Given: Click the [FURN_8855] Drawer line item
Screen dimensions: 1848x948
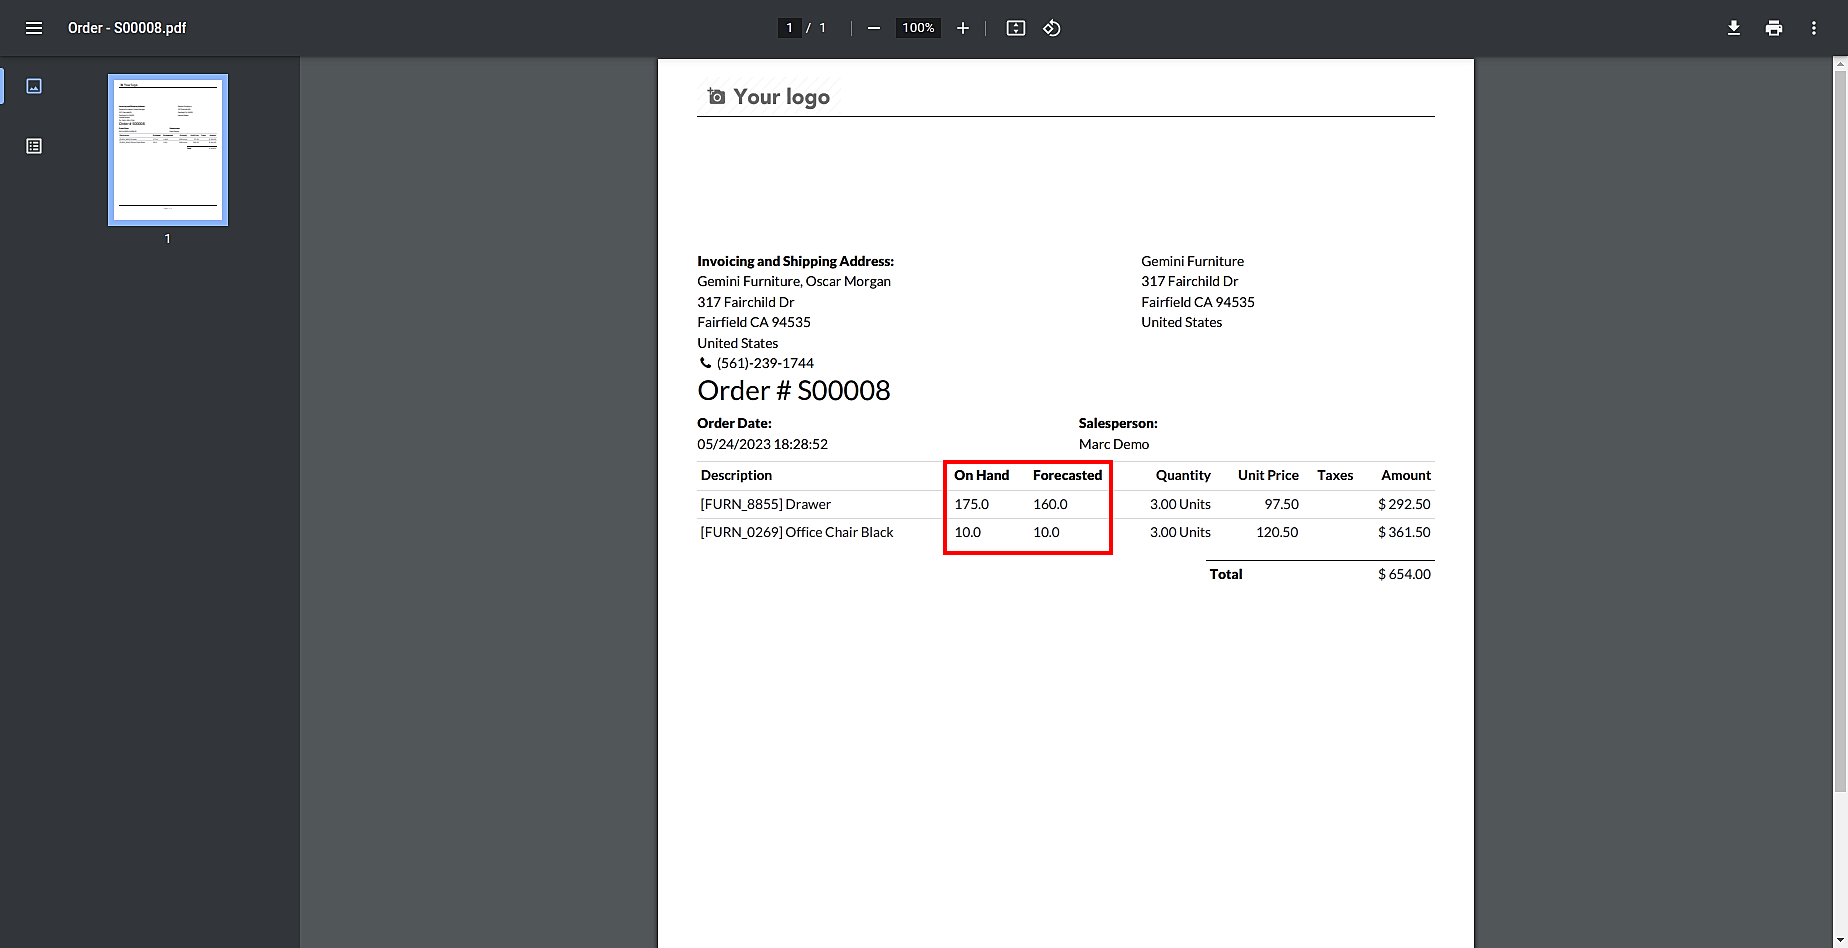Looking at the screenshot, I should [766, 504].
